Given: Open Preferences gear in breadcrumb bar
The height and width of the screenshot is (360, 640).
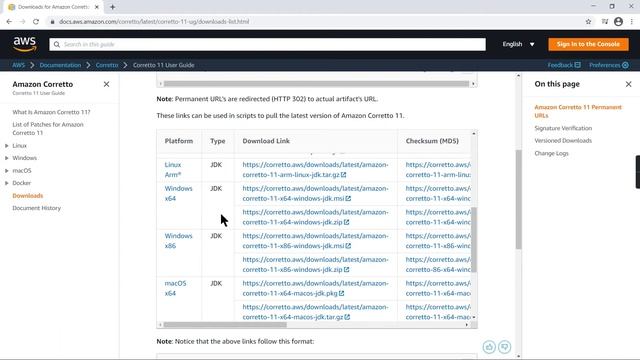Looking at the screenshot, I should click(609, 65).
